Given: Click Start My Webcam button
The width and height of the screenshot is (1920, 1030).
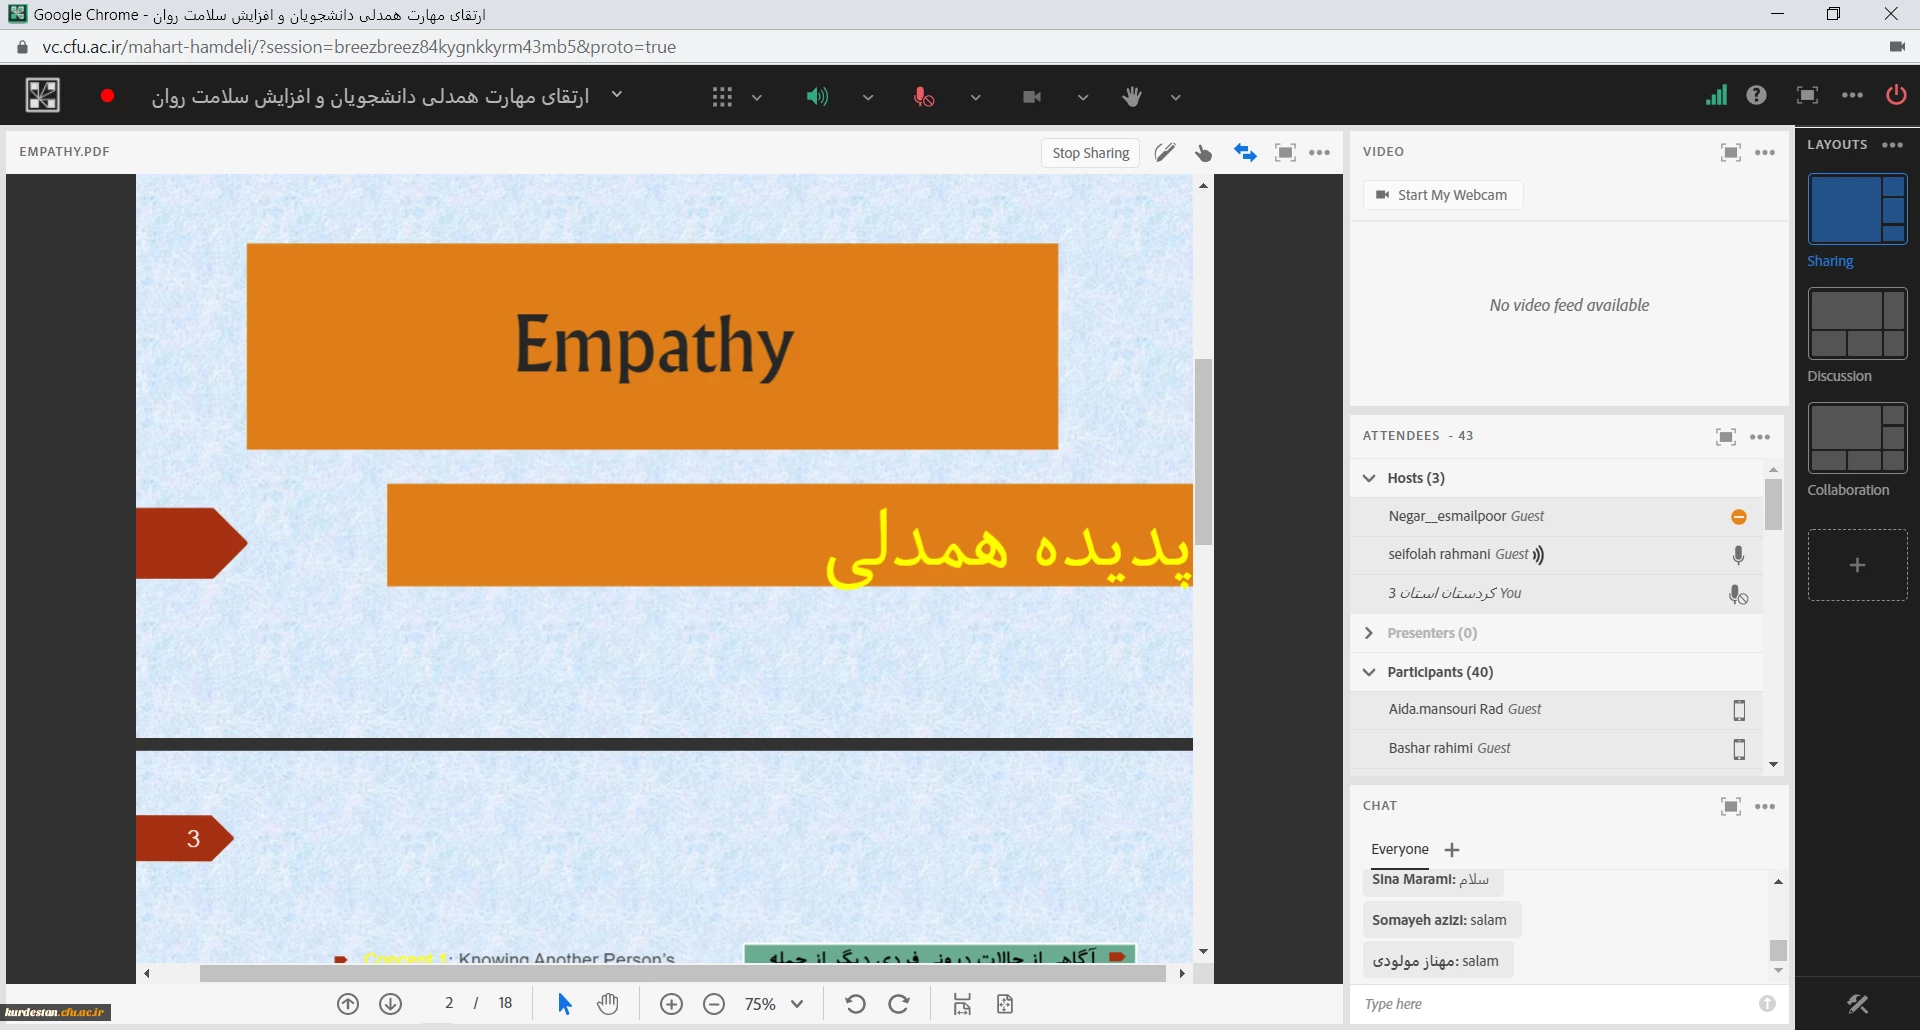Looking at the screenshot, I should pyautogui.click(x=1442, y=195).
